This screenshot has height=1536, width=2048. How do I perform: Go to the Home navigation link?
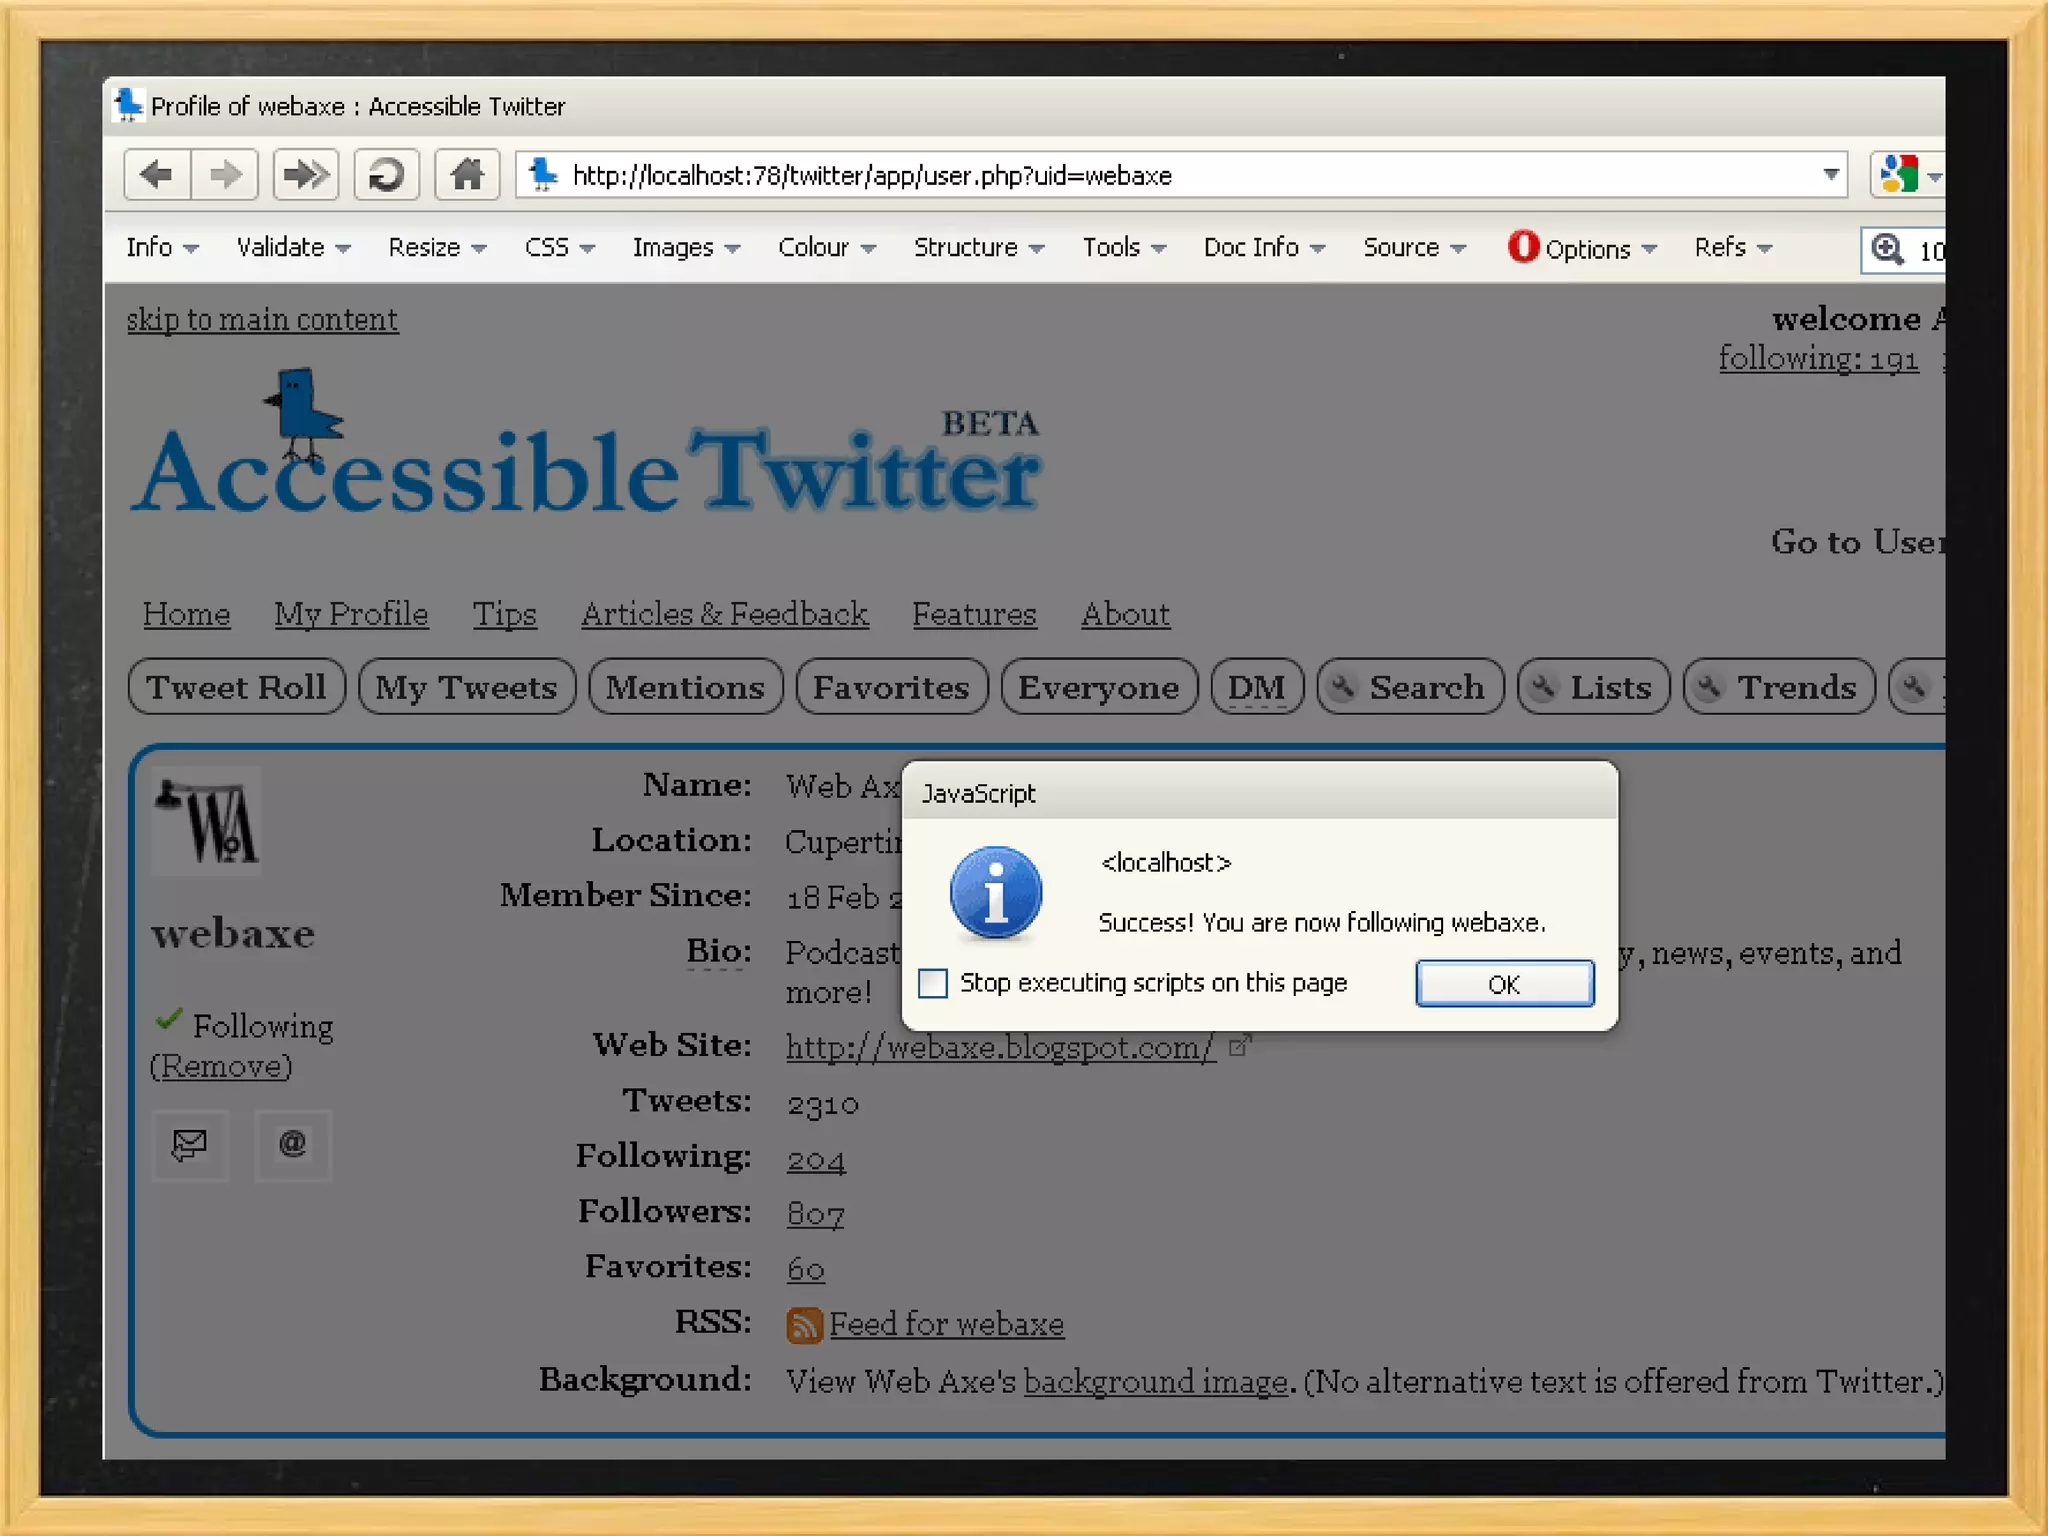[186, 613]
